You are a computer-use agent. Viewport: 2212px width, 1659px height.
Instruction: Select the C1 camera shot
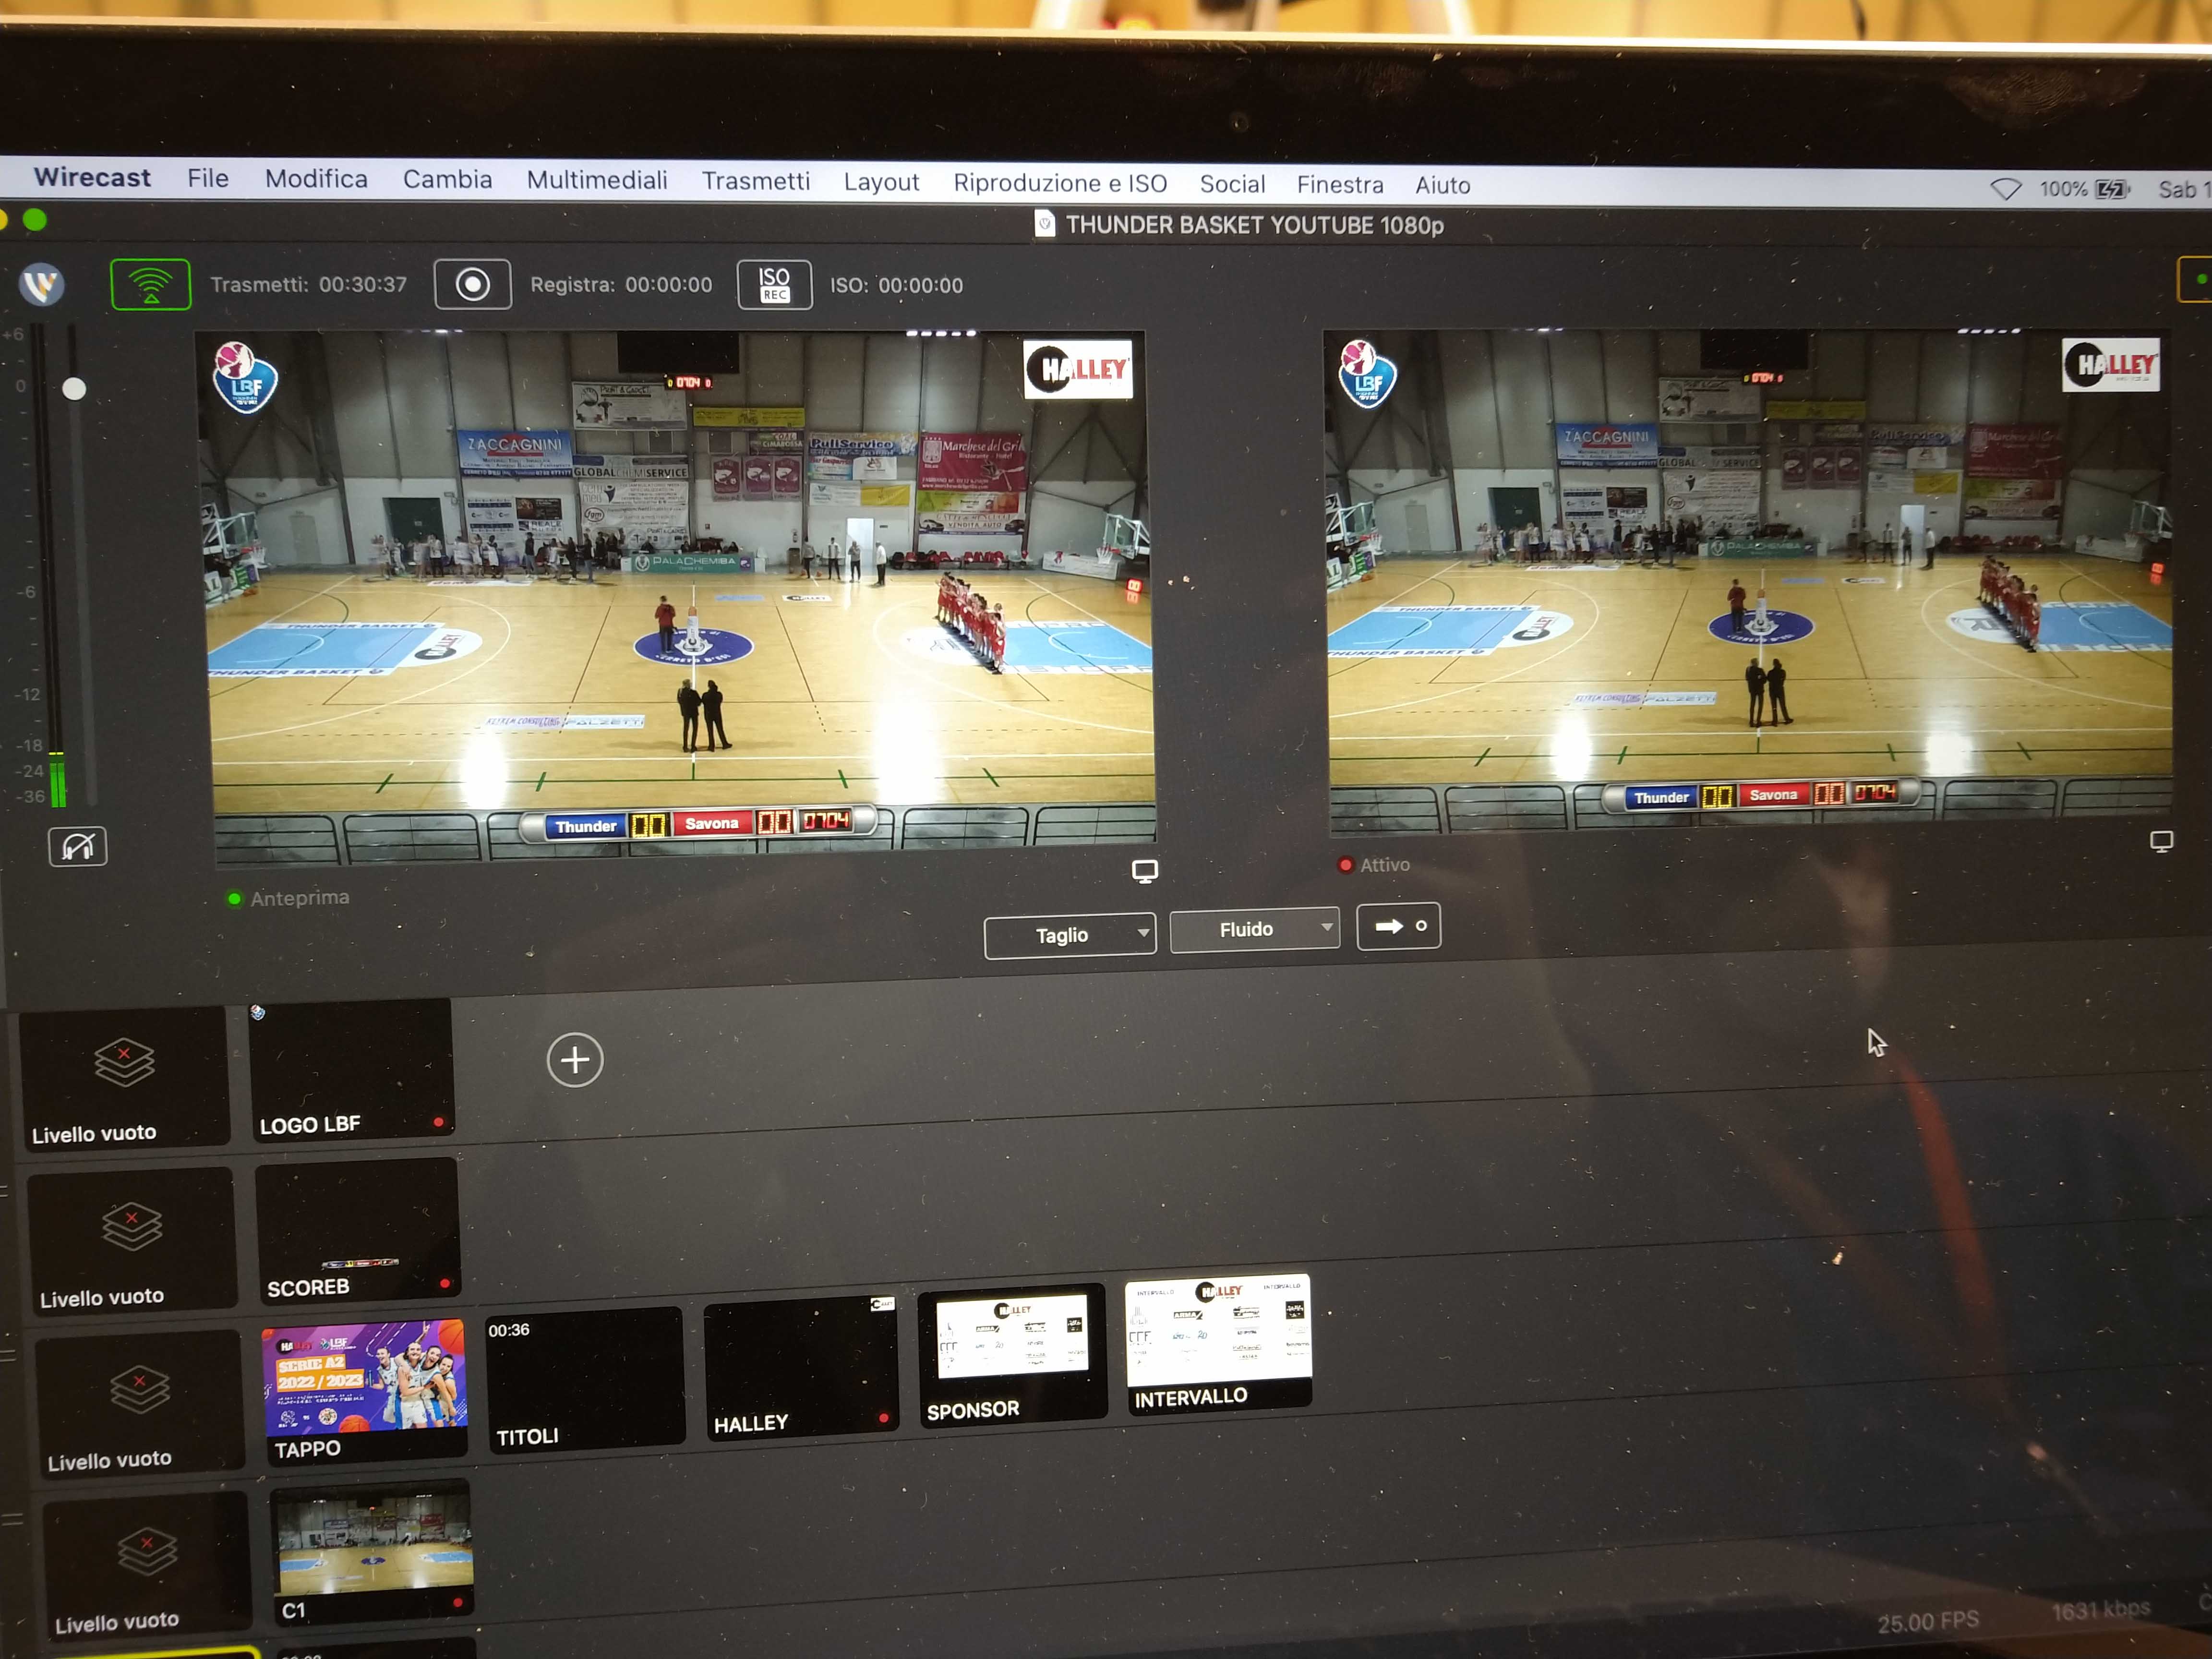372,1553
